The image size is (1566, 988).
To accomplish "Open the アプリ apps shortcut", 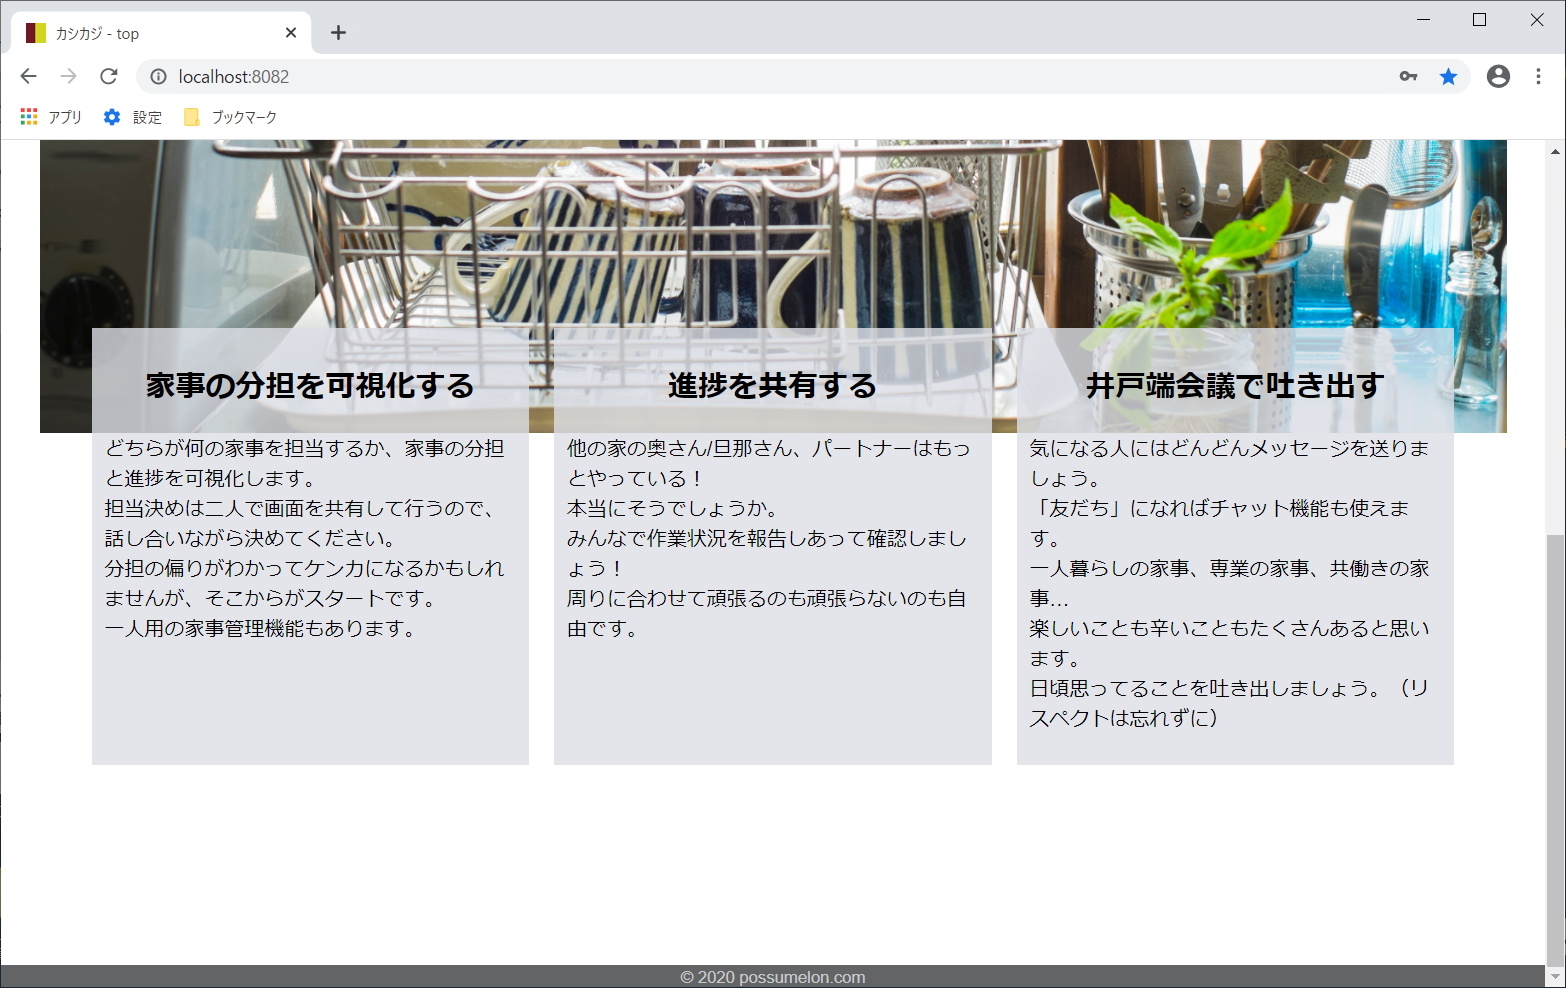I will click(51, 117).
